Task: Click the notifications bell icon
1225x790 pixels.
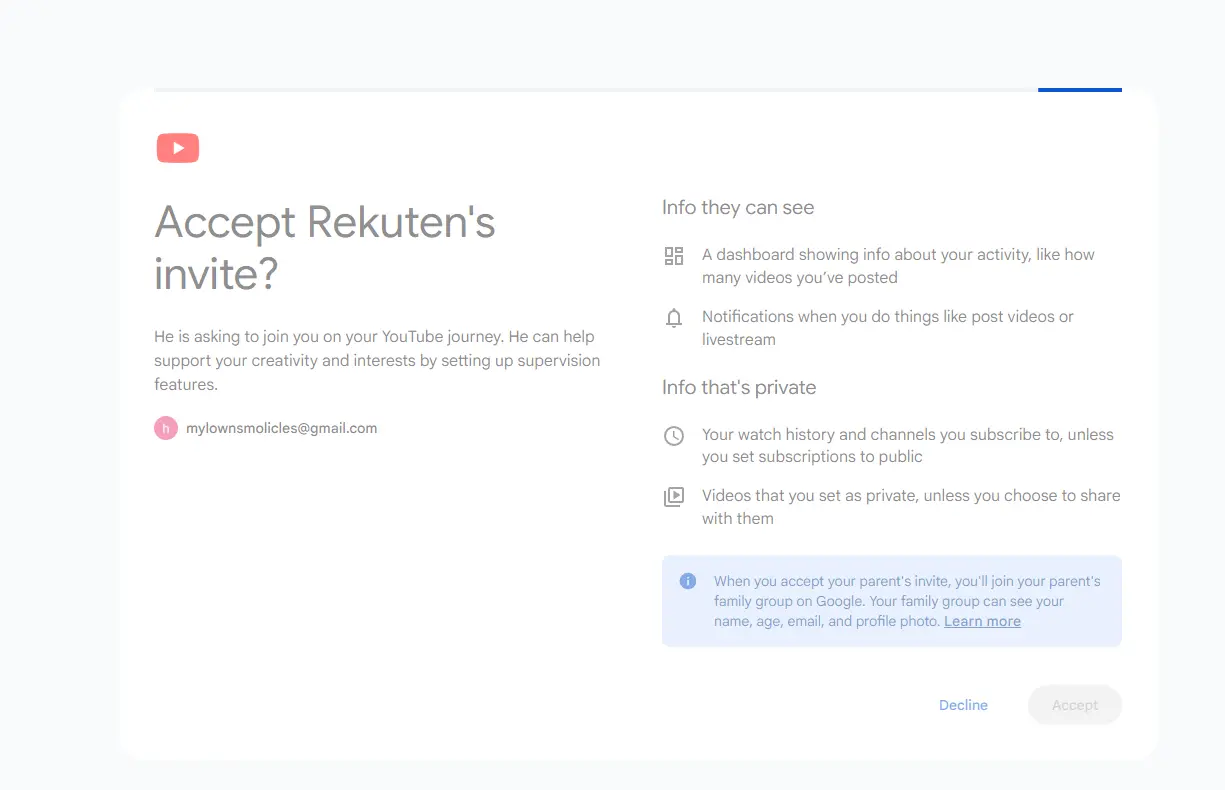Action: pos(674,318)
